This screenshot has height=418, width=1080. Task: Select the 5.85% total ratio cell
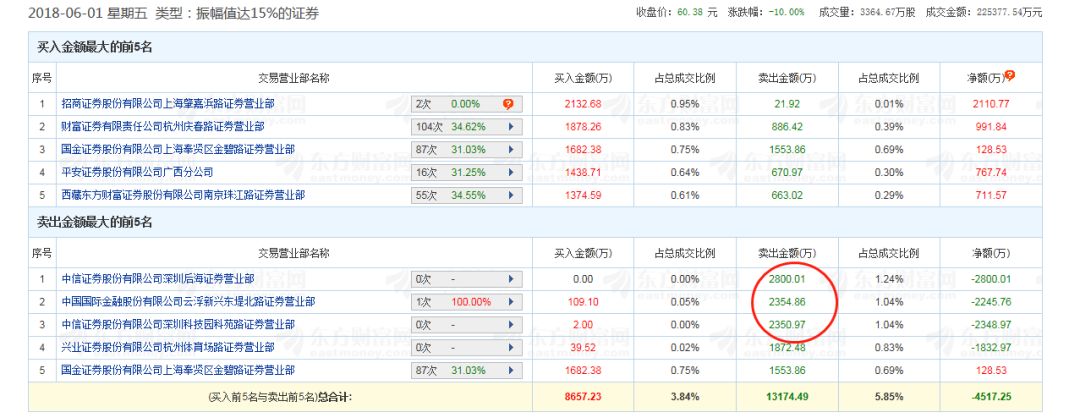coord(889,397)
